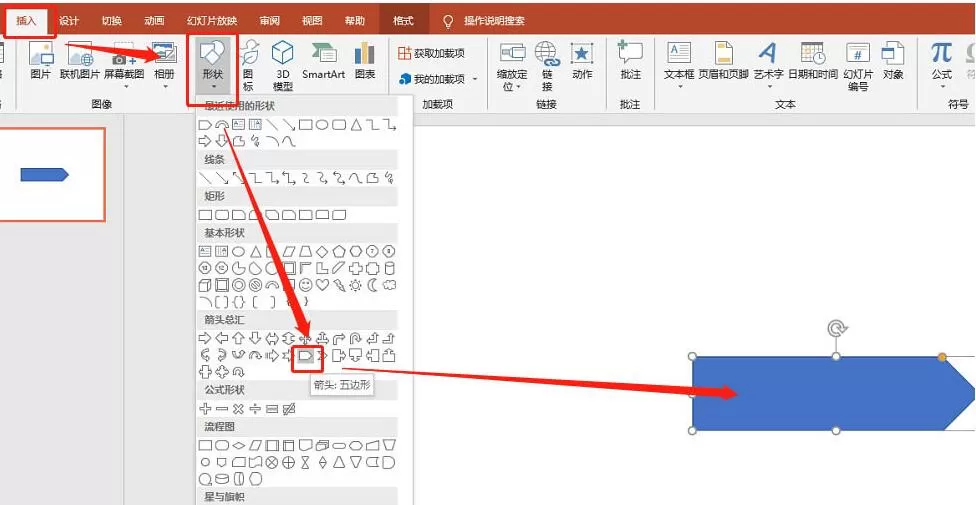This screenshot has height=505, width=976.
Task: Expand the 屏幕截图 dropdown arrow
Action: (124, 87)
